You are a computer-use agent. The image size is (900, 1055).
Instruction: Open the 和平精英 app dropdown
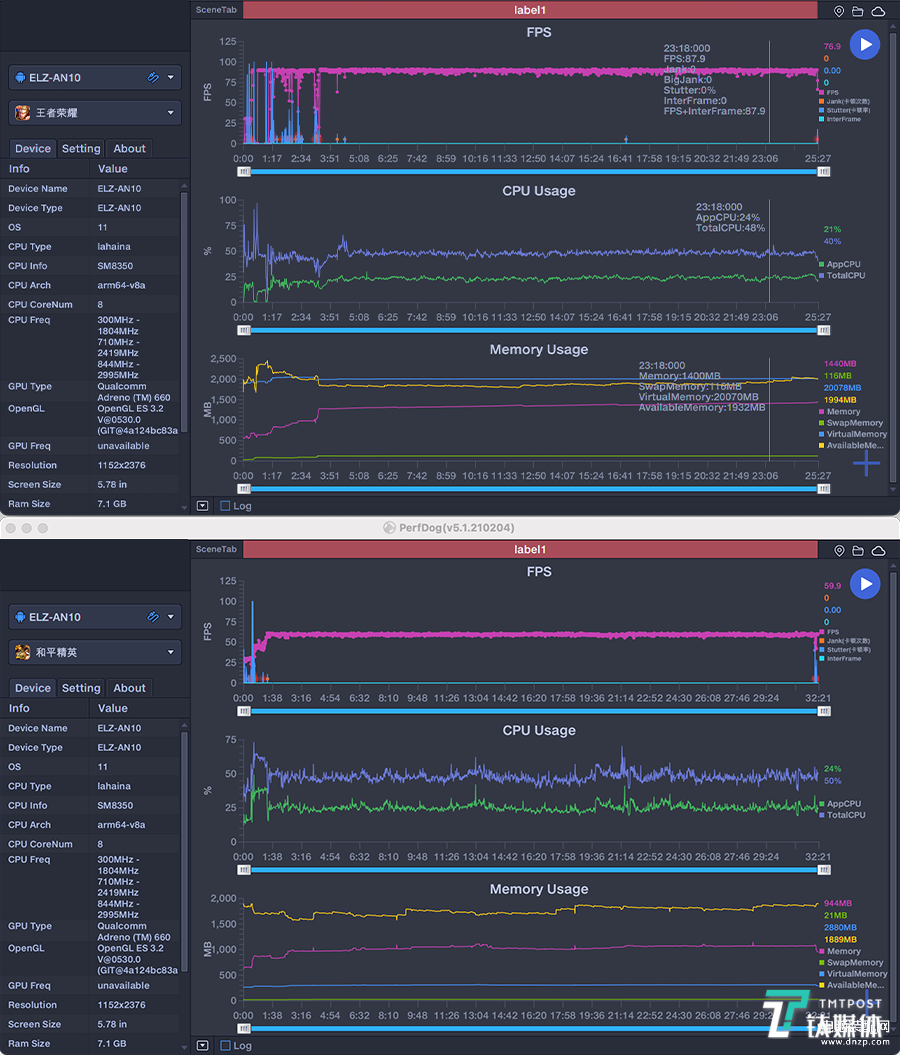[x=95, y=652]
